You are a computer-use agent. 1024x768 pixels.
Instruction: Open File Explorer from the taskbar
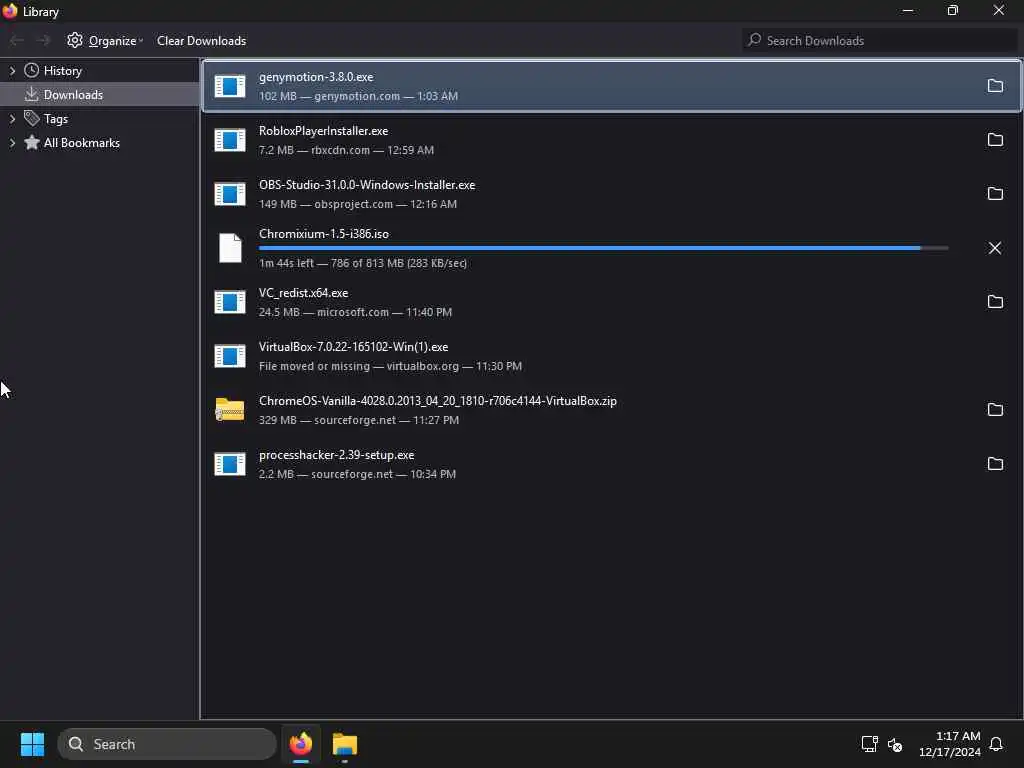click(345, 744)
